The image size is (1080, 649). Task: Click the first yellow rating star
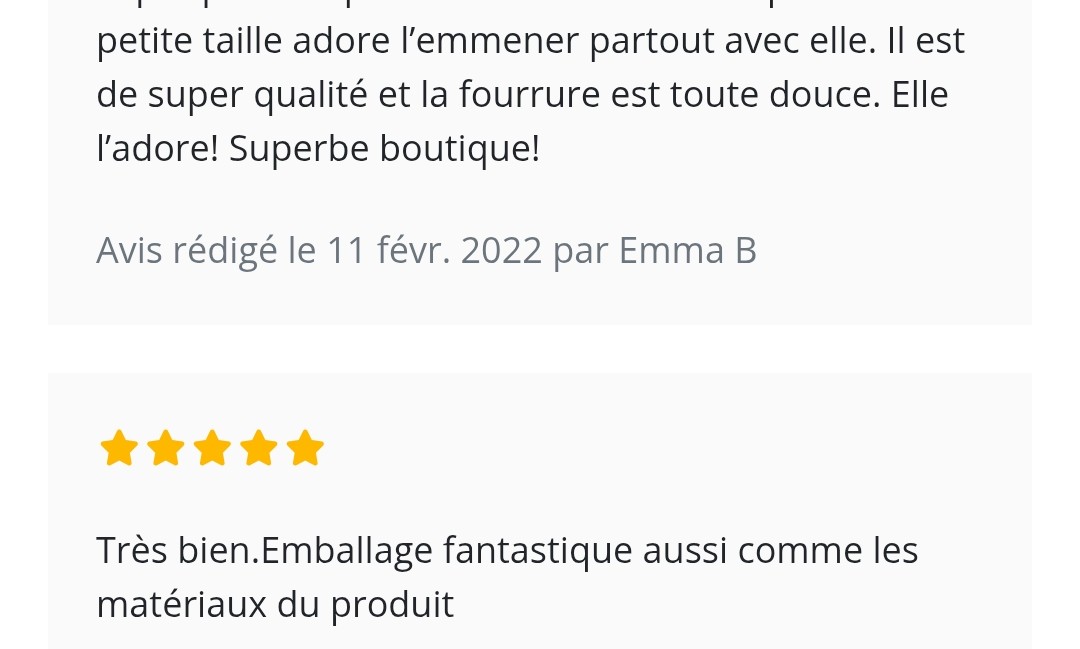119,449
